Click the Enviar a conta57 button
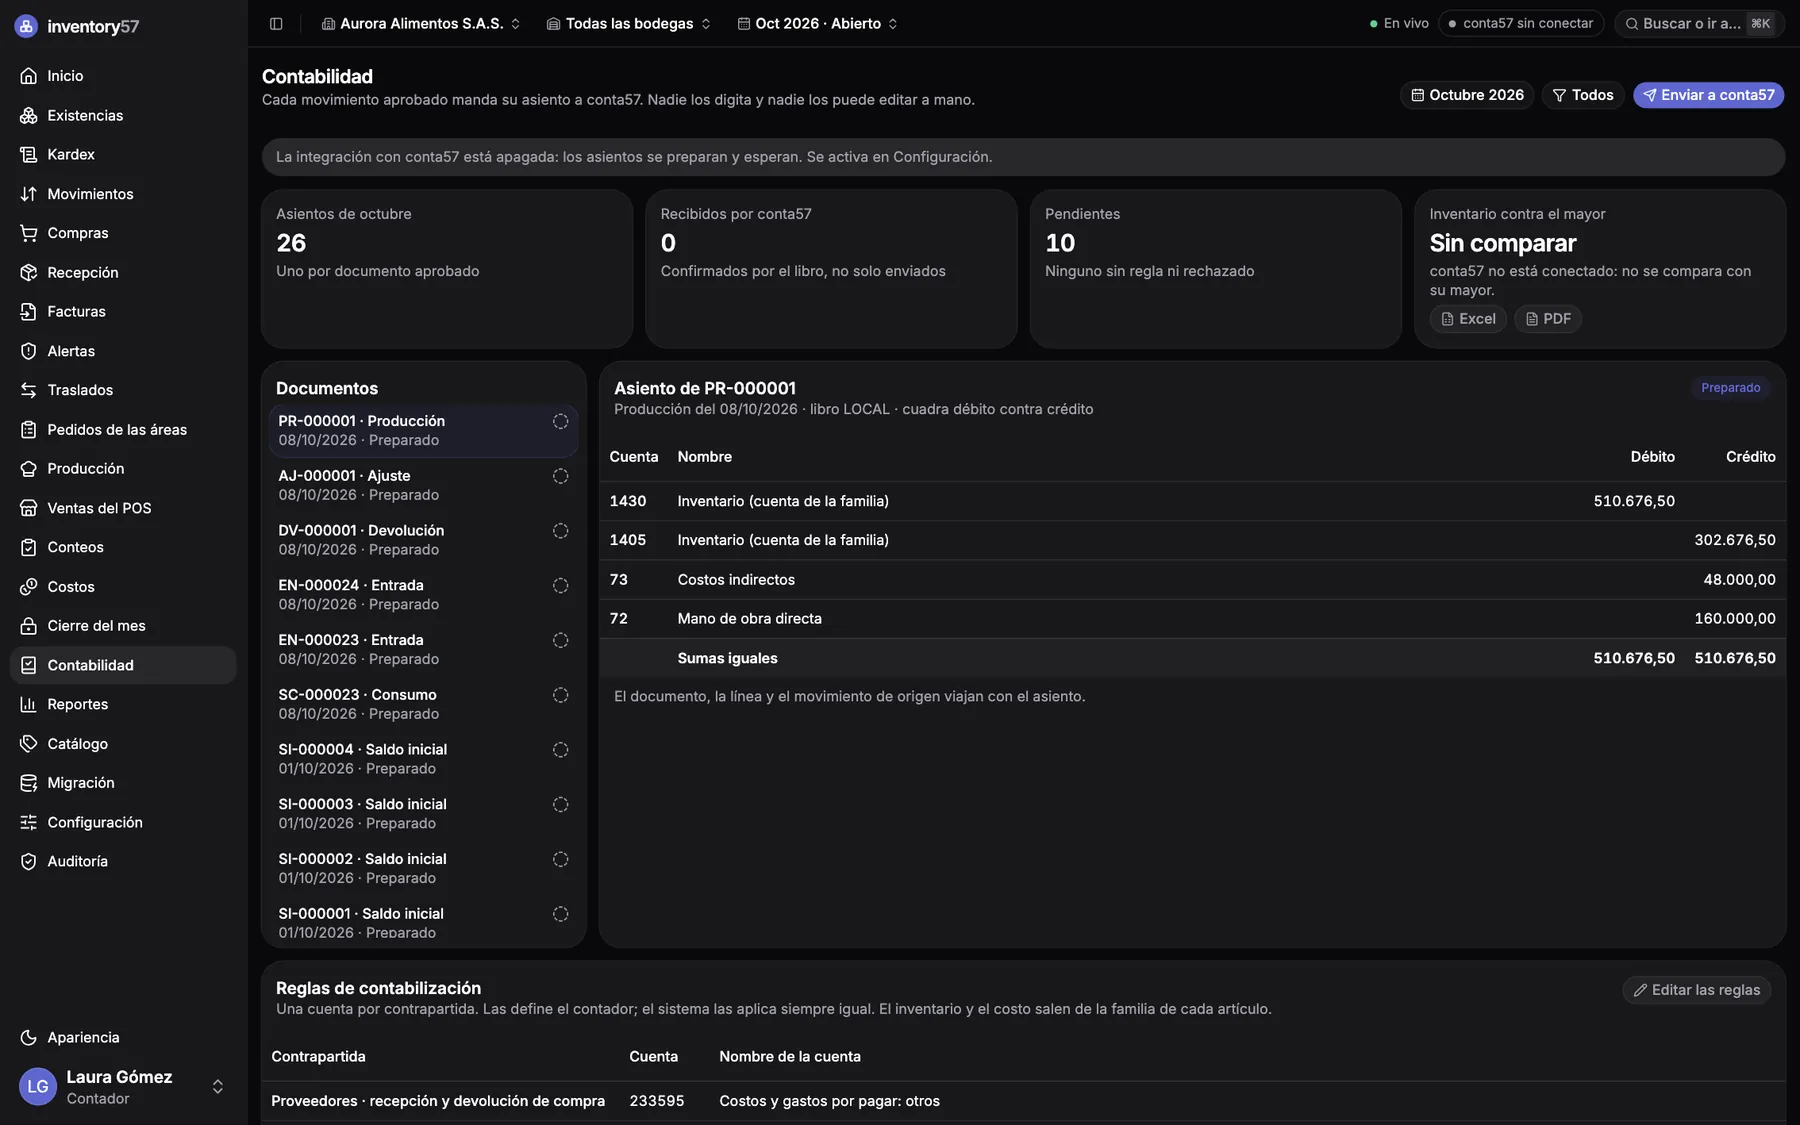Viewport: 1800px width, 1125px height. pos(1709,95)
